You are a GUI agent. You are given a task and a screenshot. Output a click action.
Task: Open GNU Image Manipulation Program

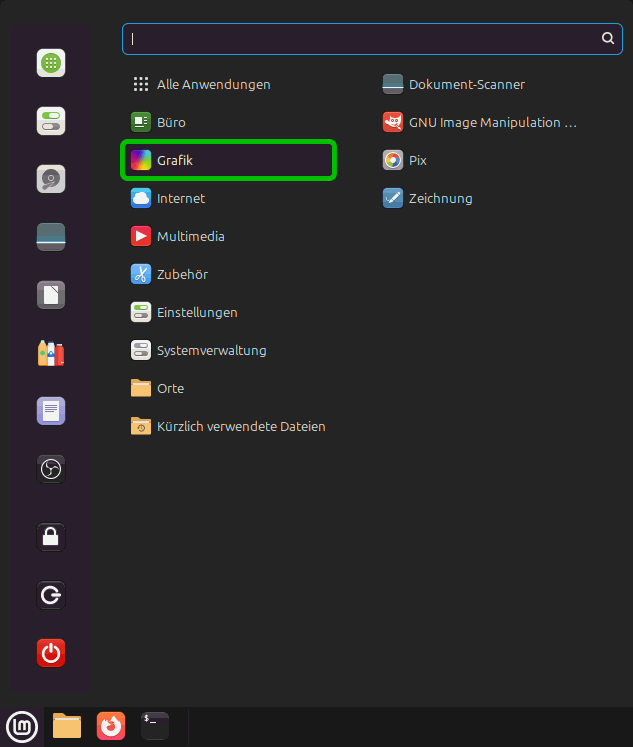pos(480,122)
